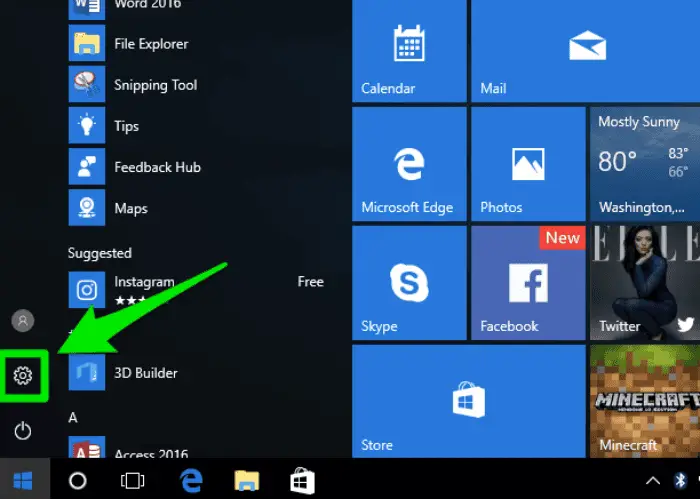Open the Twitter tile
The image size is (700, 500).
645,283
